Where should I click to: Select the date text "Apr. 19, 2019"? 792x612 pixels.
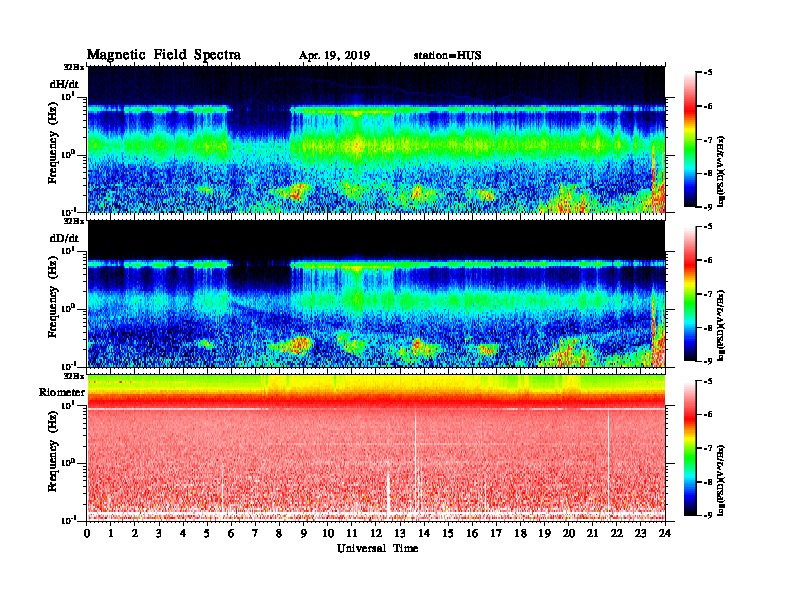click(x=334, y=56)
